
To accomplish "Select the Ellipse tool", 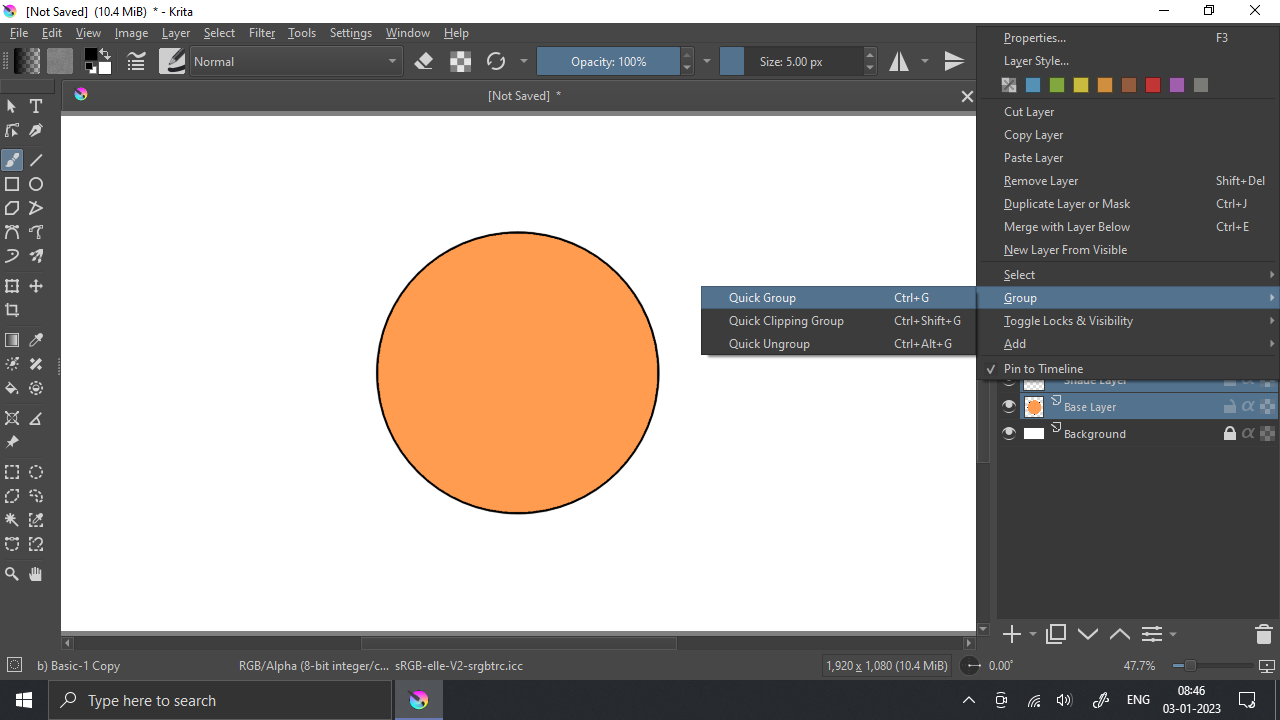I will pyautogui.click(x=36, y=184).
